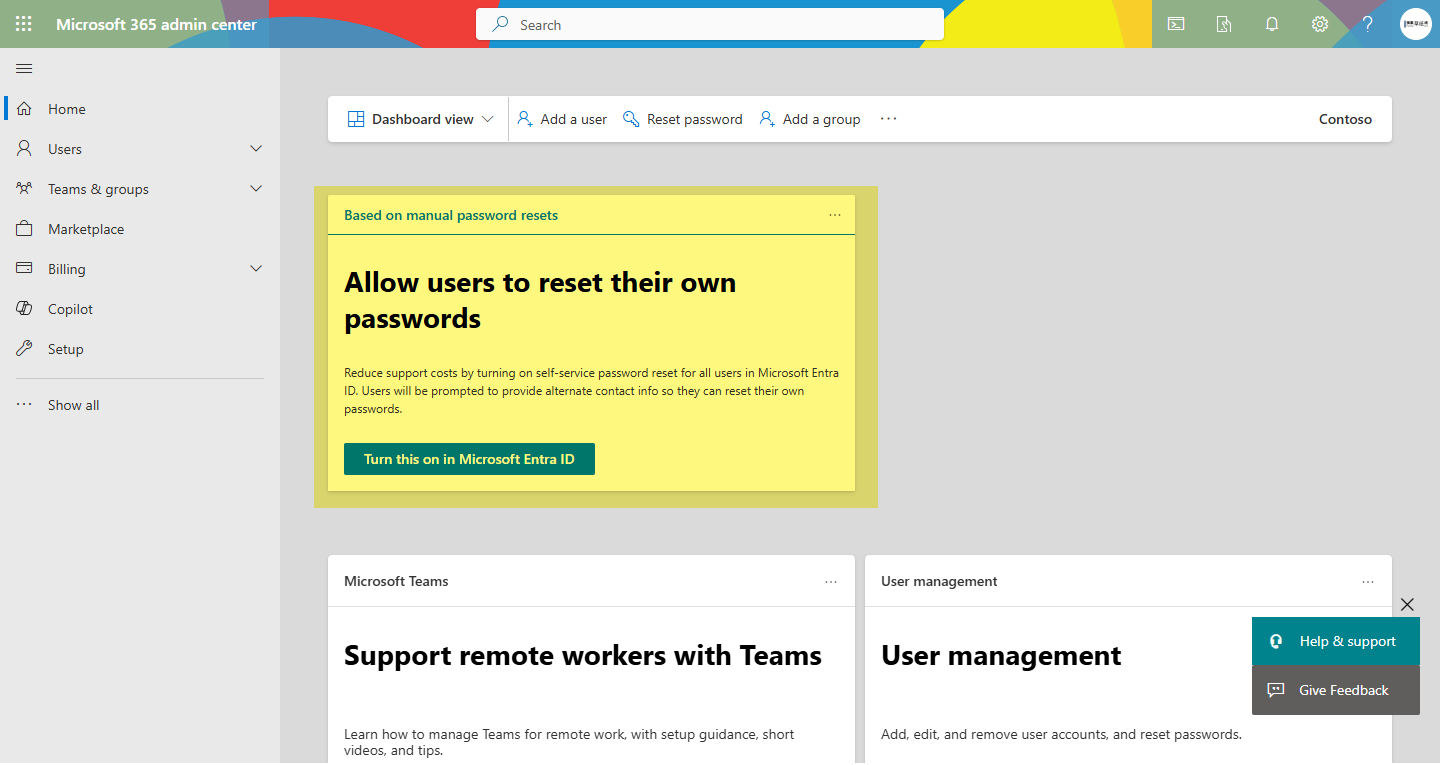Click the ellipsis icon beside Show all
Image resolution: width=1440 pixels, height=765 pixels.
(25, 405)
